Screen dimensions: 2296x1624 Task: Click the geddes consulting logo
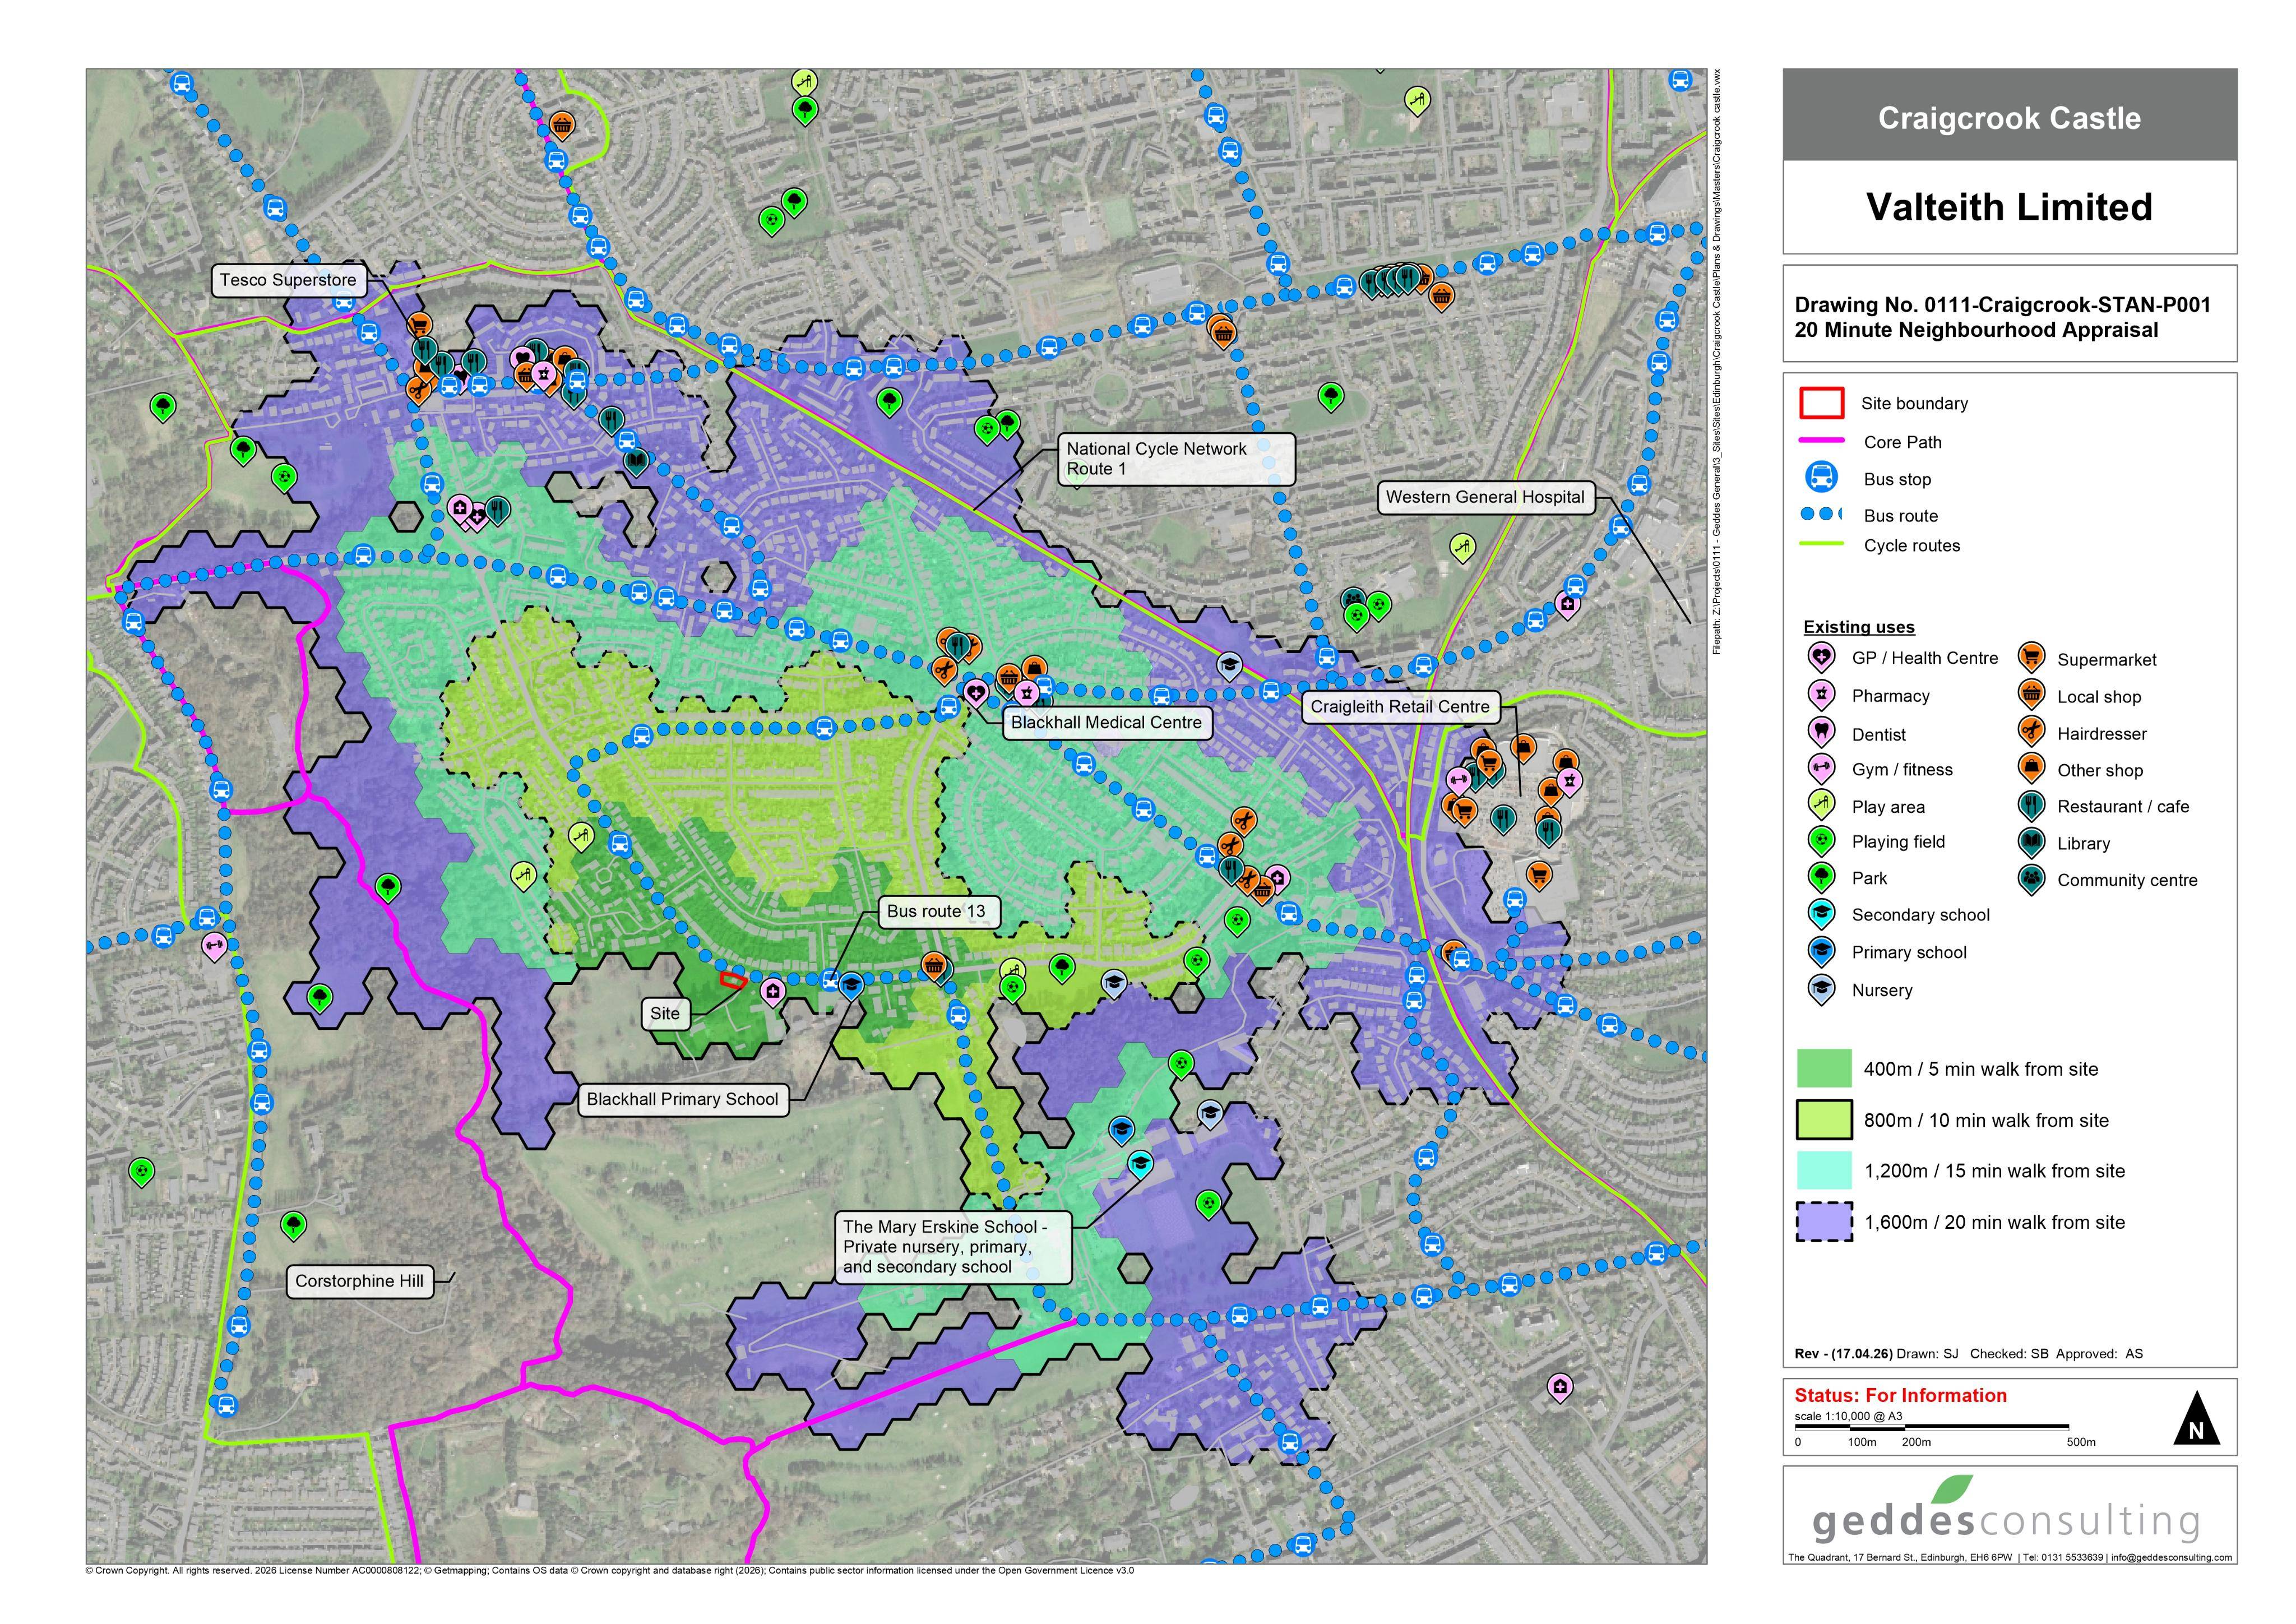point(2007,1511)
